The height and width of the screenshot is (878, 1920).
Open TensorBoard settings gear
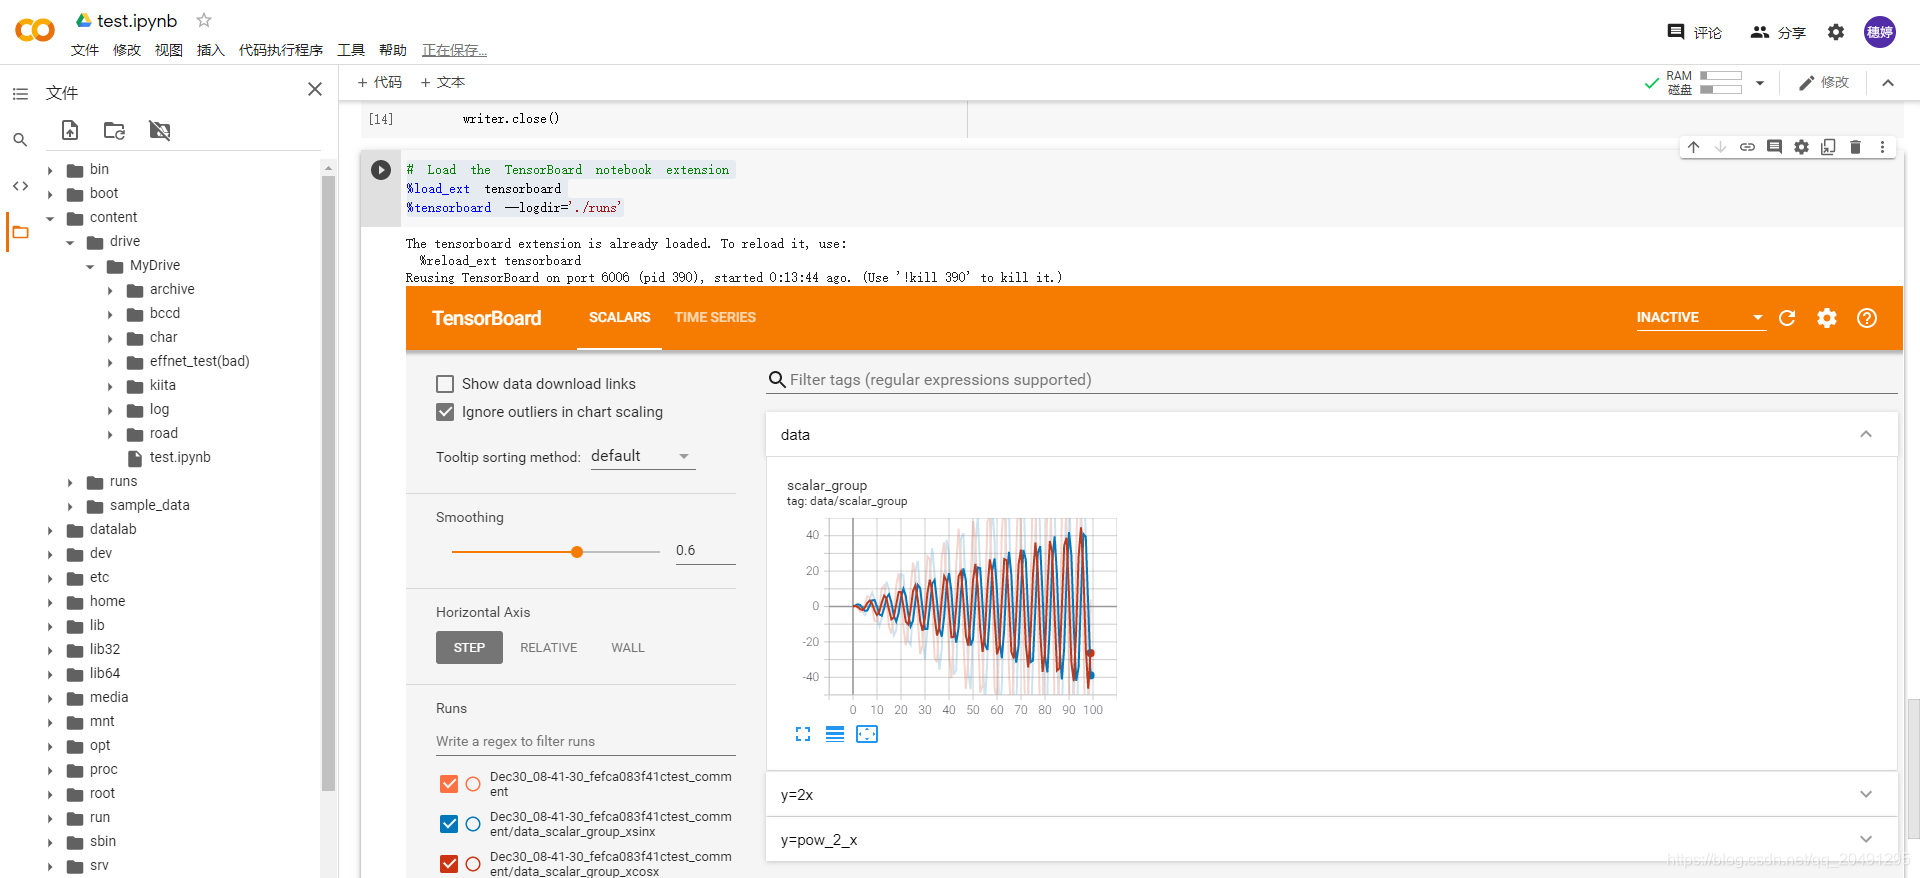coord(1827,318)
